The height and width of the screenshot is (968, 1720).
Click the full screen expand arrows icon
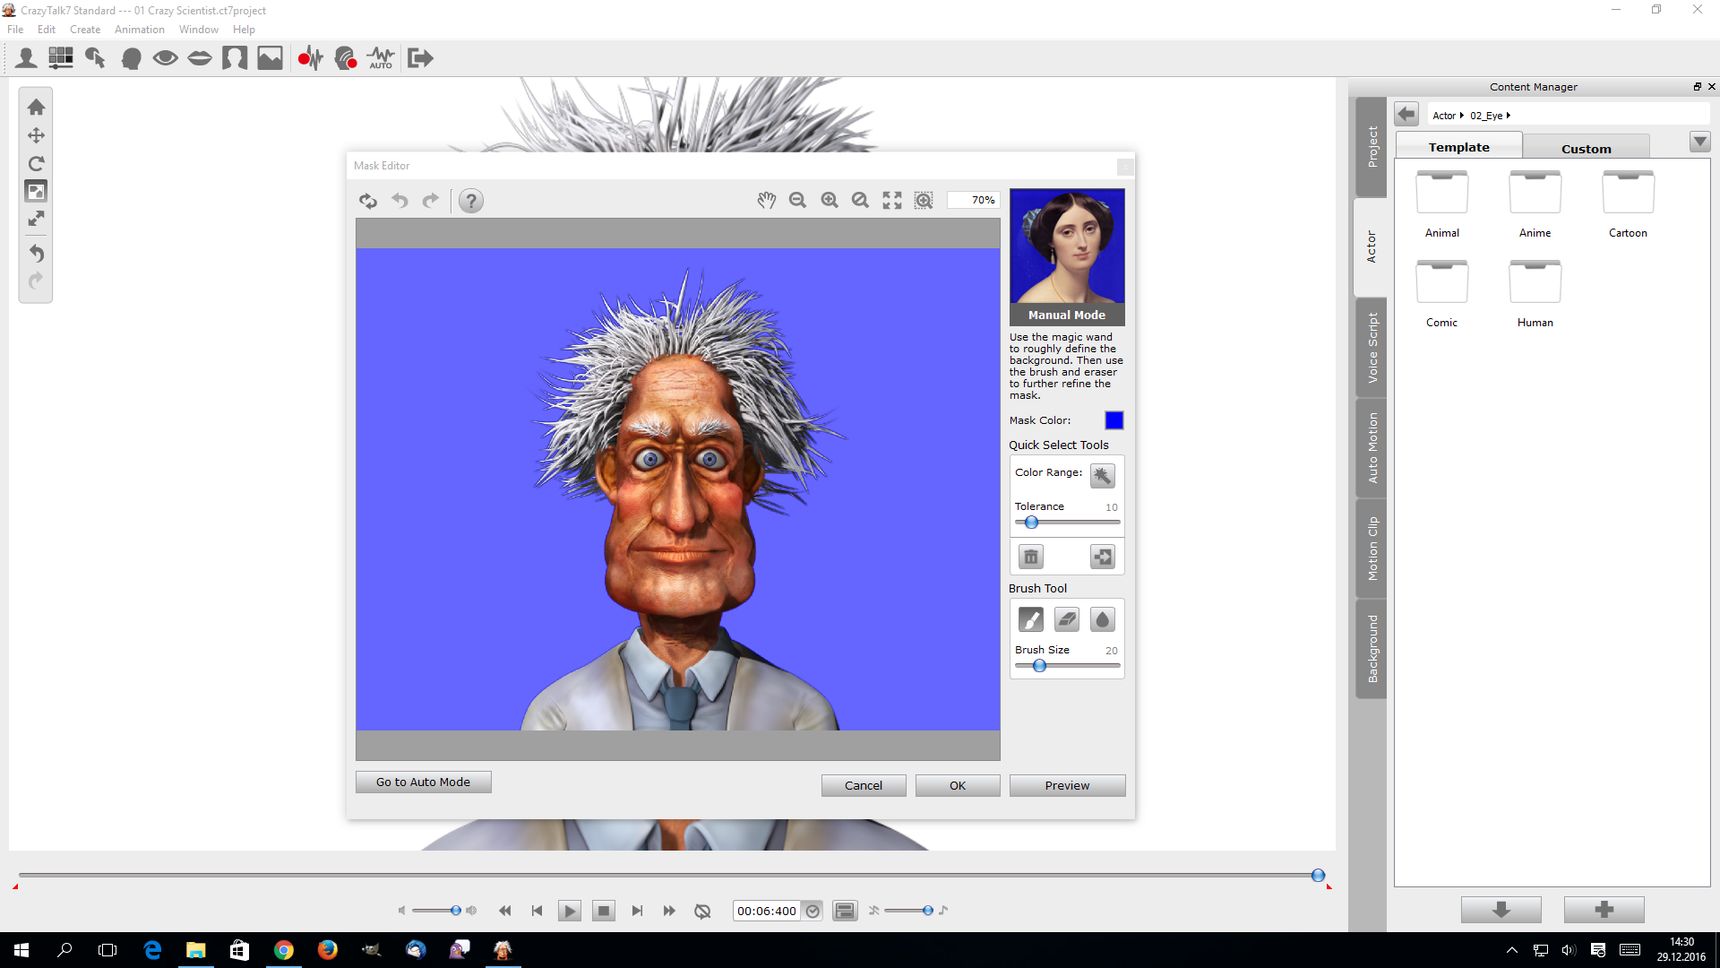36,218
